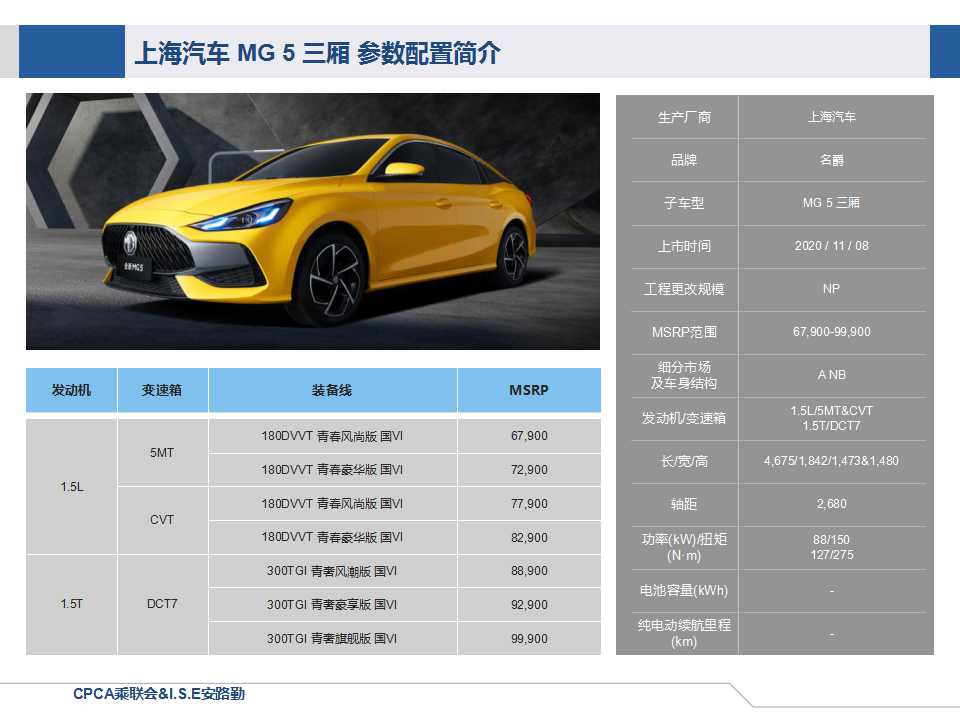Click the "88/150 127/275" power and torque value
The image size is (960, 720).
click(831, 547)
